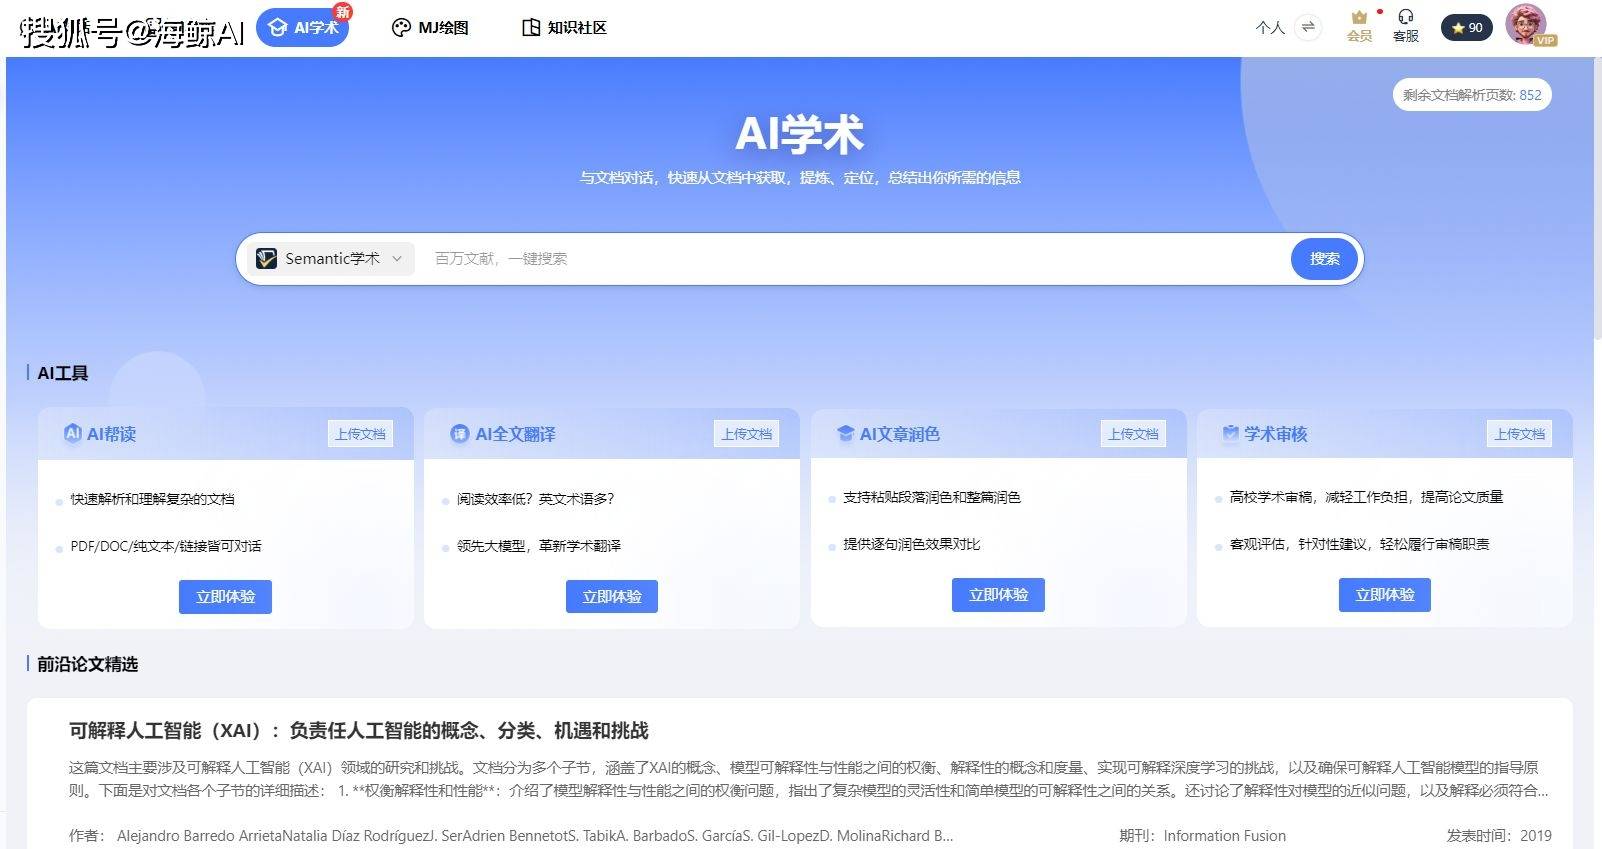This screenshot has width=1602, height=849.
Task: Focus the 百万文献 search input field
Action: pos(855,259)
